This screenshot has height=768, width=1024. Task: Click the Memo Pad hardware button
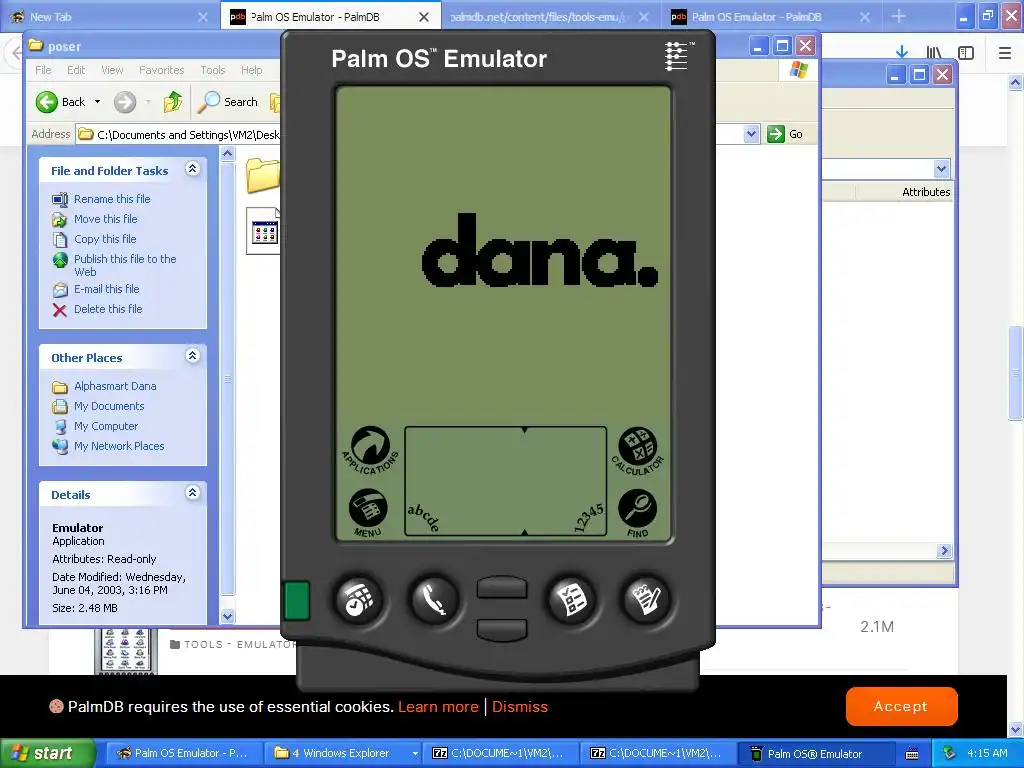click(646, 600)
